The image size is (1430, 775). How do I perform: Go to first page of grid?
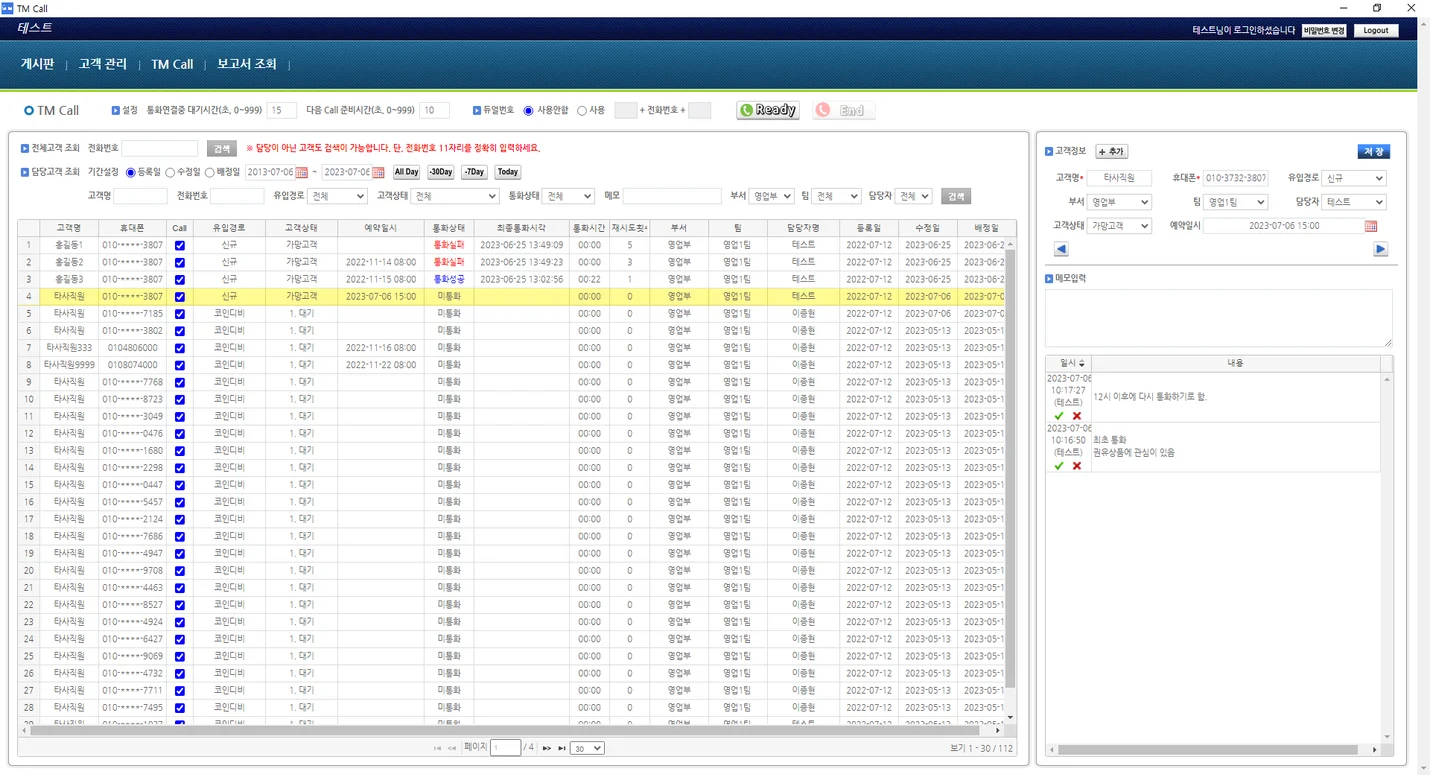pyautogui.click(x=437, y=748)
